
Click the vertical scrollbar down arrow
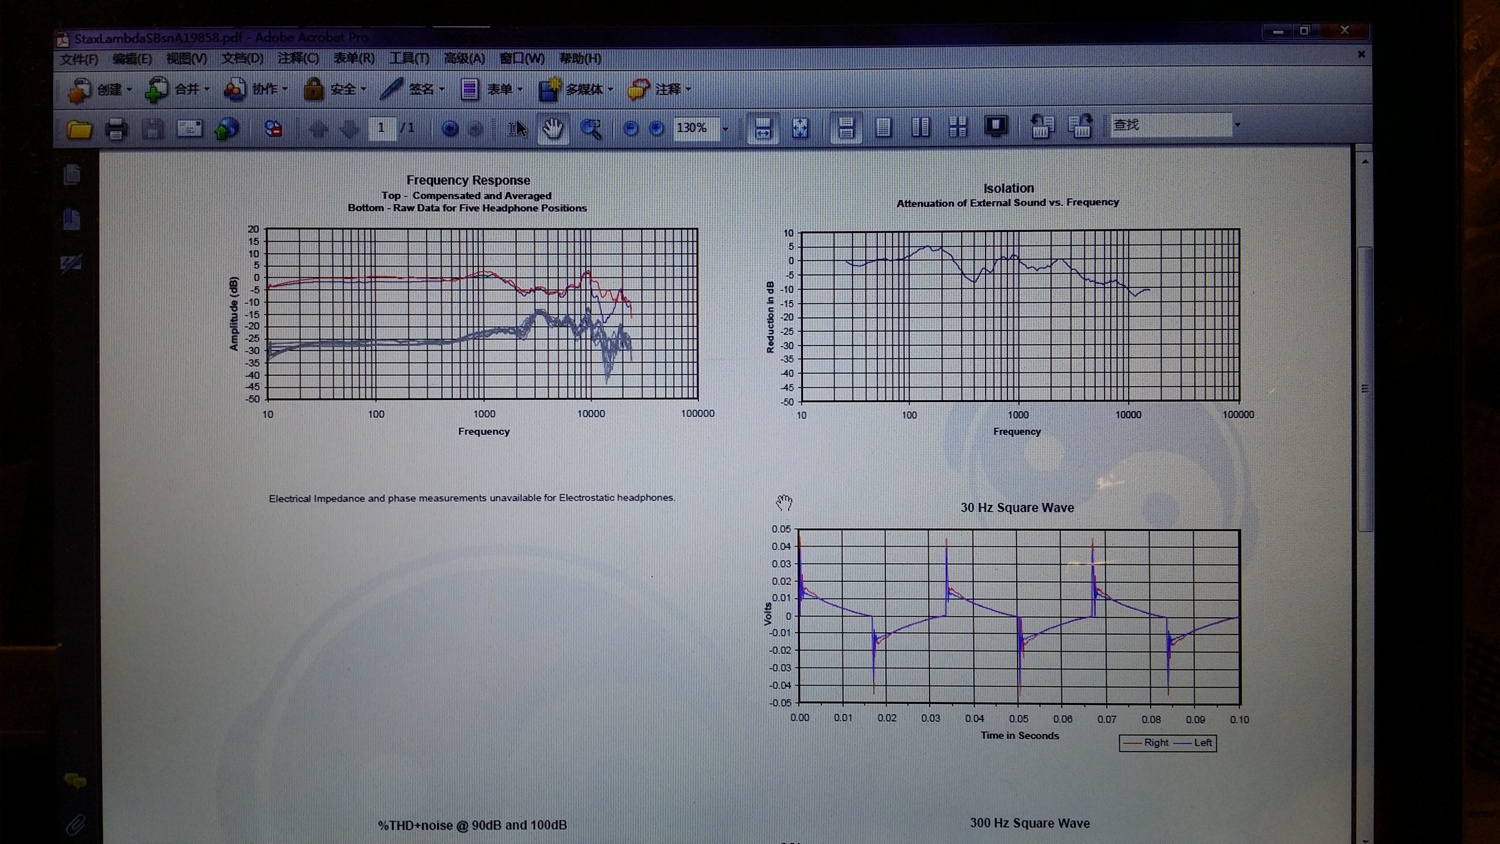pyautogui.click(x=1365, y=838)
